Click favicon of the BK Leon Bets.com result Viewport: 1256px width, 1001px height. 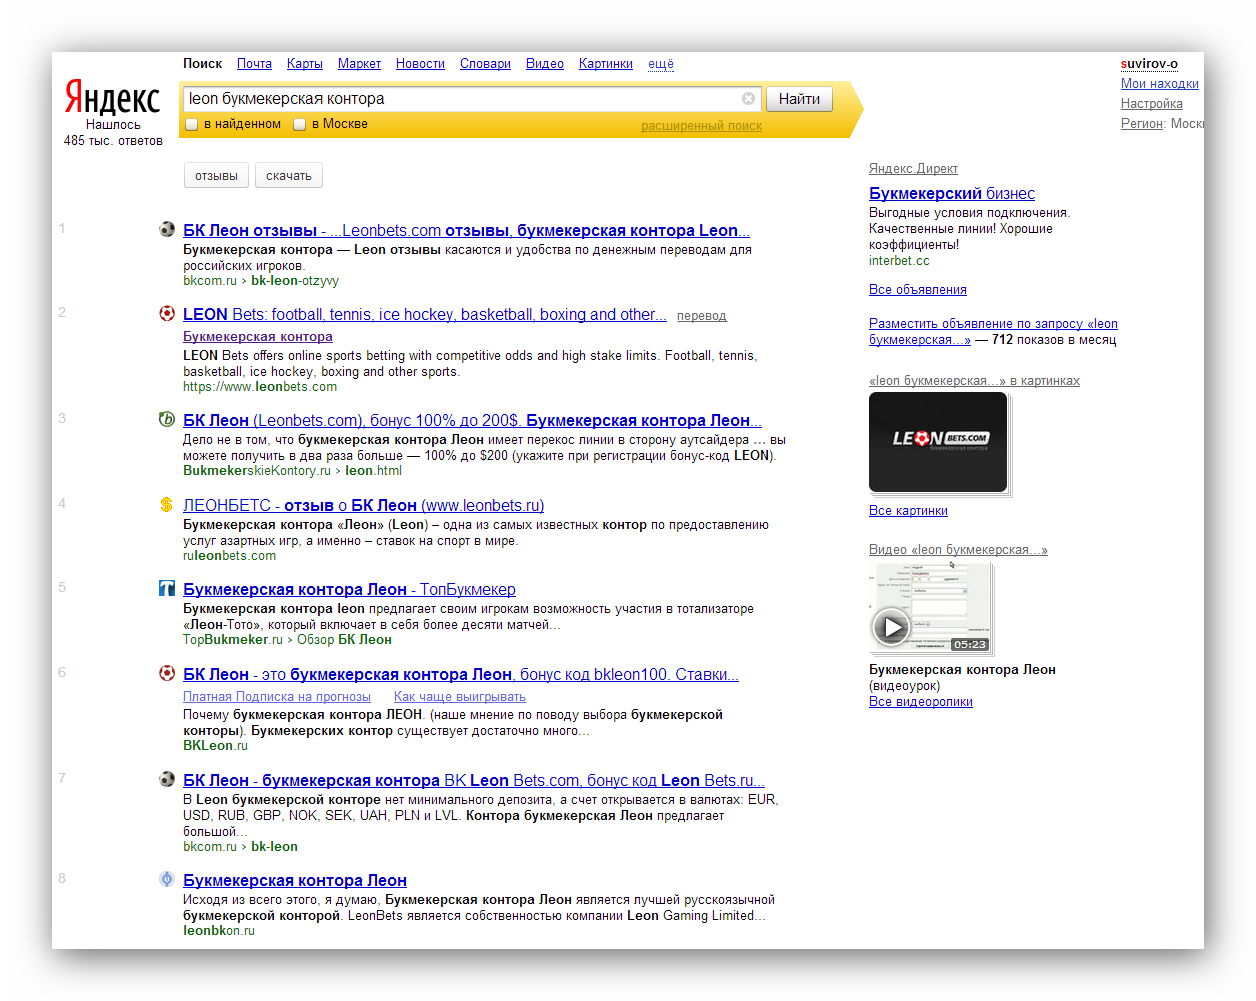pyautogui.click(x=167, y=779)
